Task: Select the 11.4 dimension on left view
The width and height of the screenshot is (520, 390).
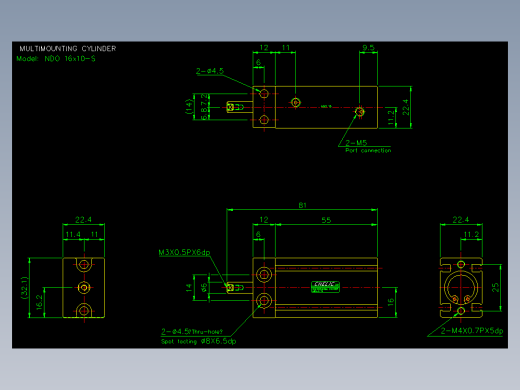Action: tap(73, 234)
